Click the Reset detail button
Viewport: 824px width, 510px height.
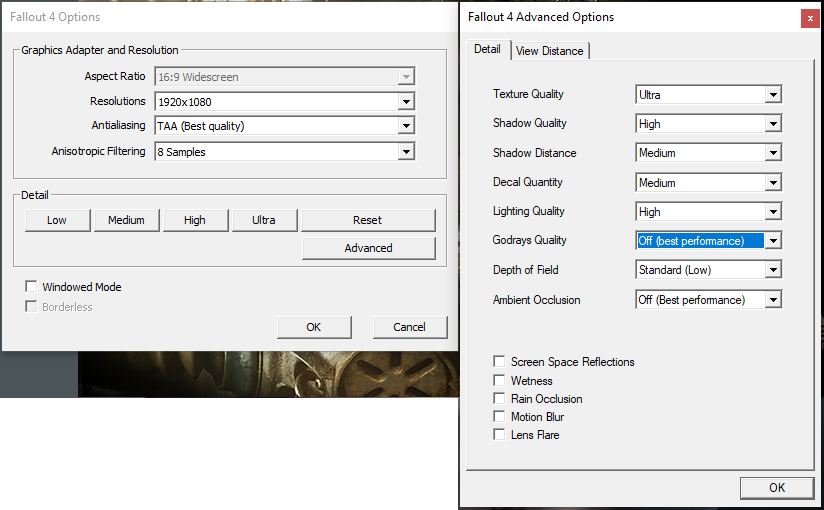[x=368, y=220]
